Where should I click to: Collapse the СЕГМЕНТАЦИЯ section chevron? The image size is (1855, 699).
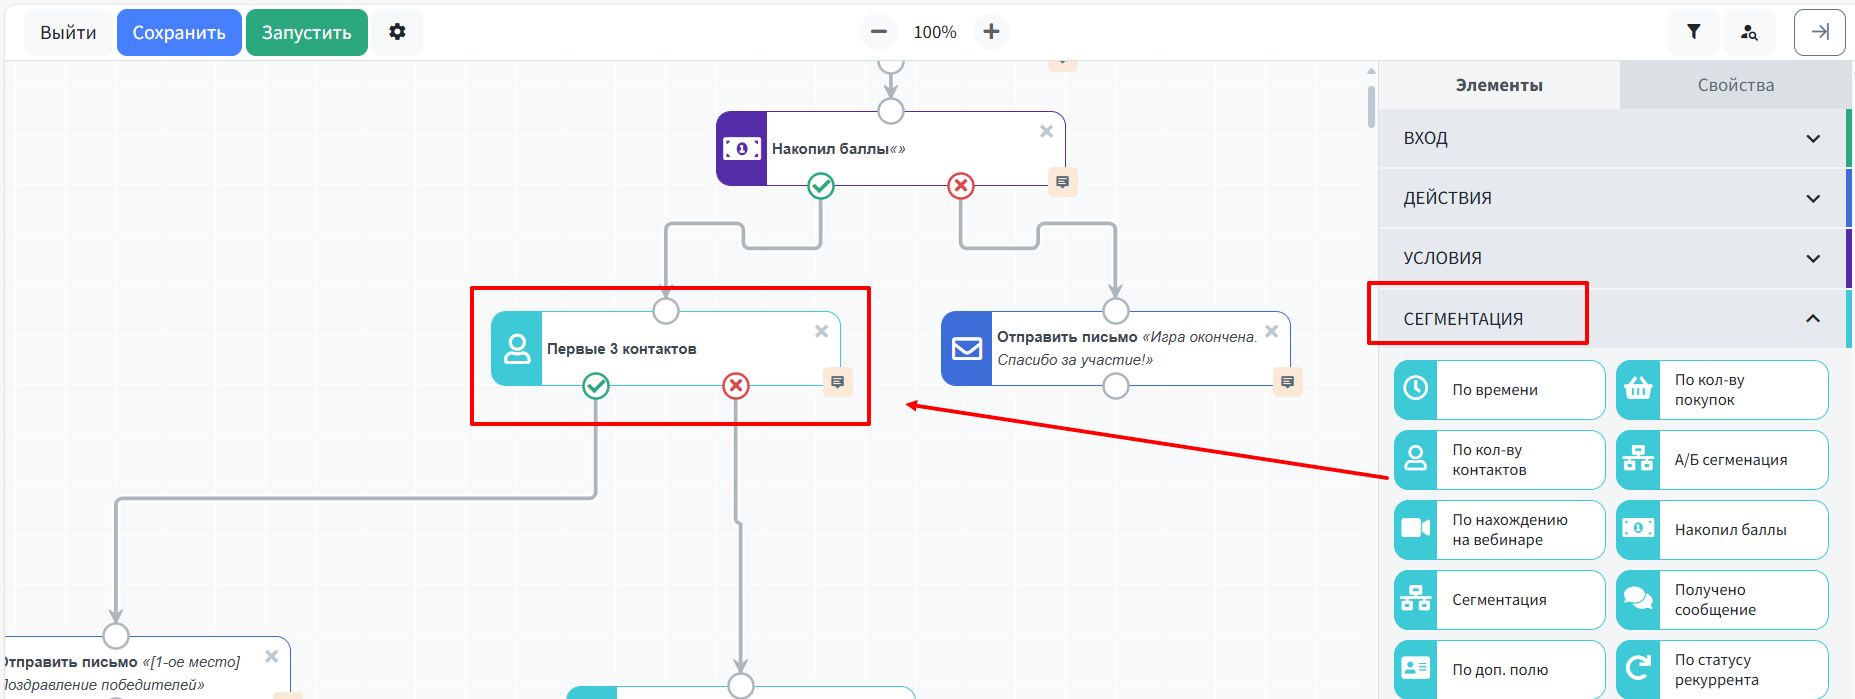[1813, 318]
